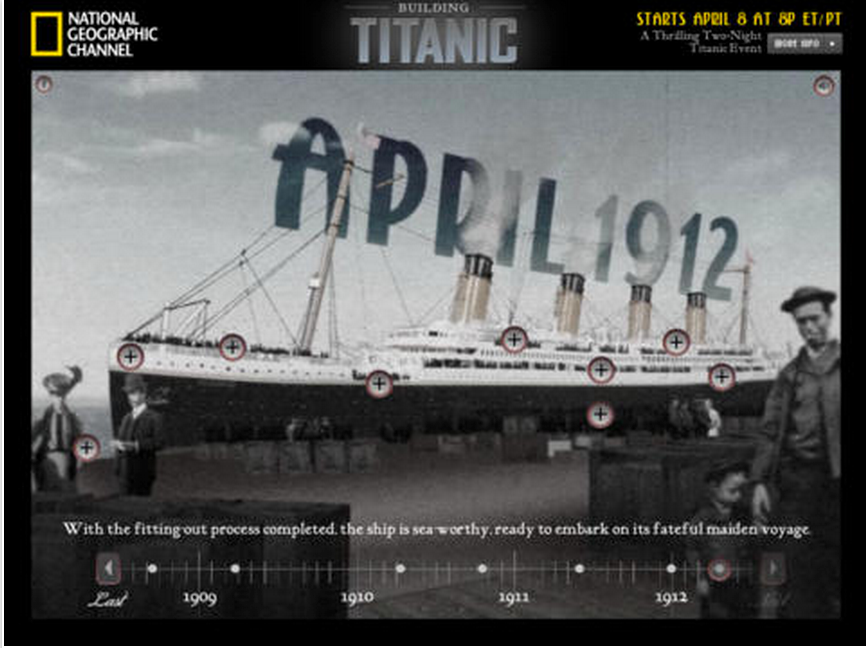866x648 pixels.
Task: Open the plus hotspot at the ship's bow
Action: pos(130,357)
